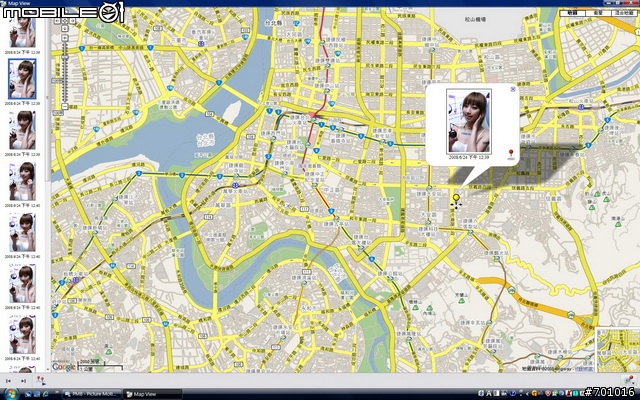Viewport: 640px width, 400px height.
Task: Pan the map right with arrow control
Action: (72, 20)
